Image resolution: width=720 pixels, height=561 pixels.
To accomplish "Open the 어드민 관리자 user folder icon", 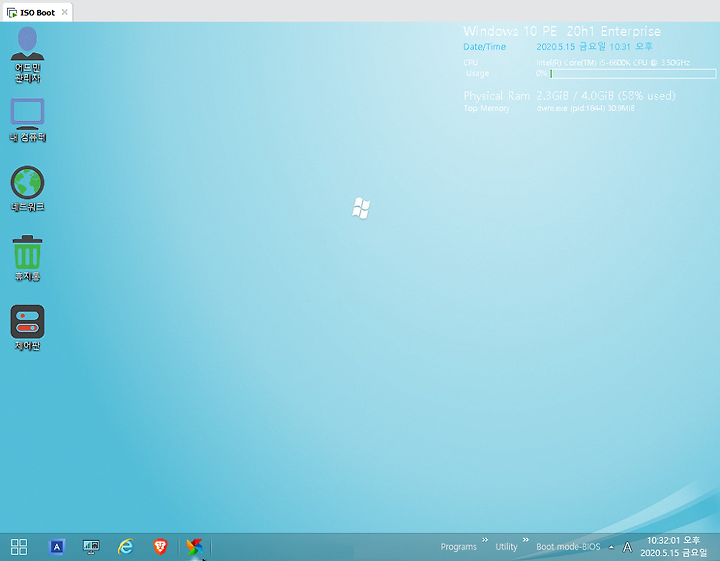I will point(28,54).
